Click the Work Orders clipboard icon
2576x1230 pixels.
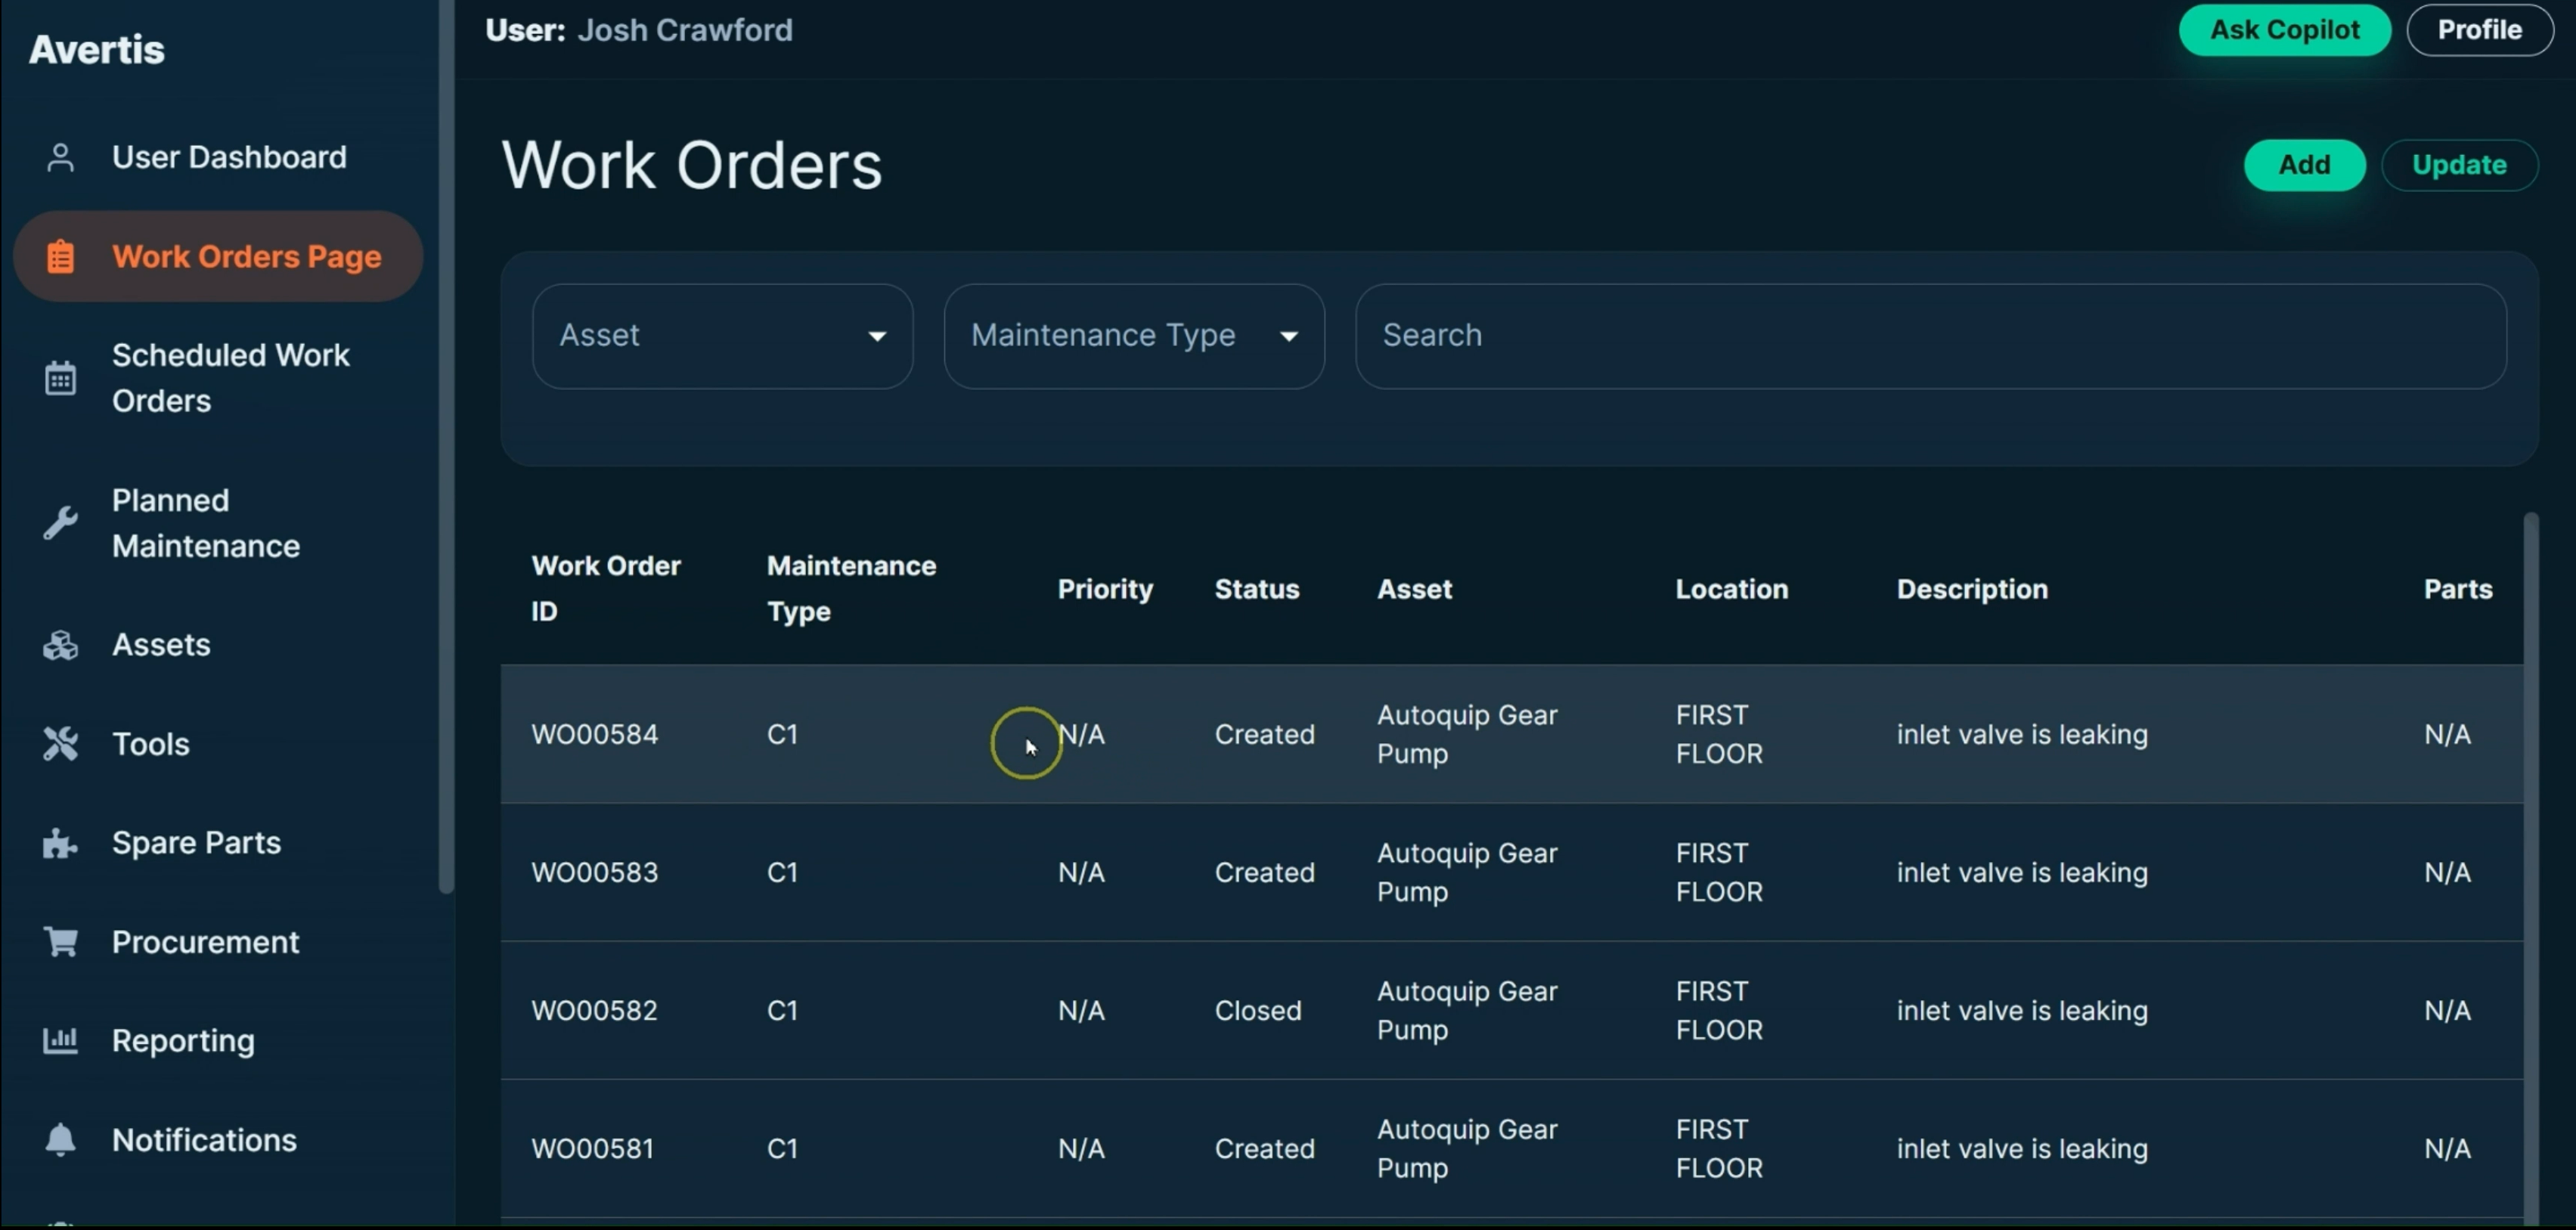[x=61, y=256]
